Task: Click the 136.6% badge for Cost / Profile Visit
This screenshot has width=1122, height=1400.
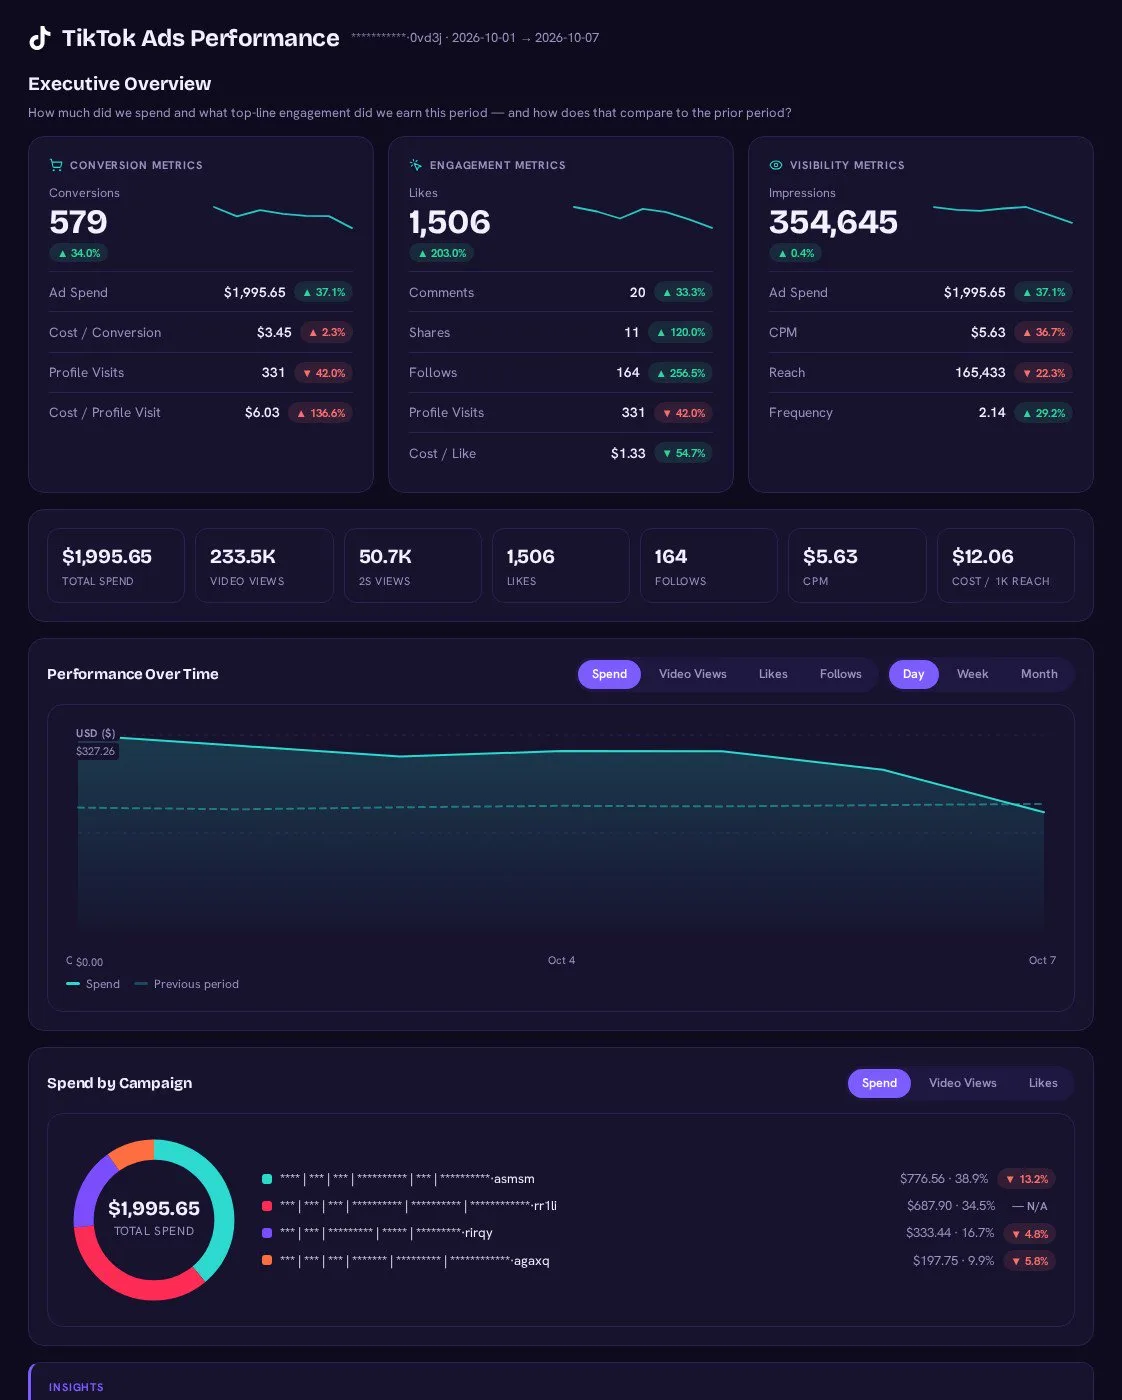Action: click(x=321, y=413)
